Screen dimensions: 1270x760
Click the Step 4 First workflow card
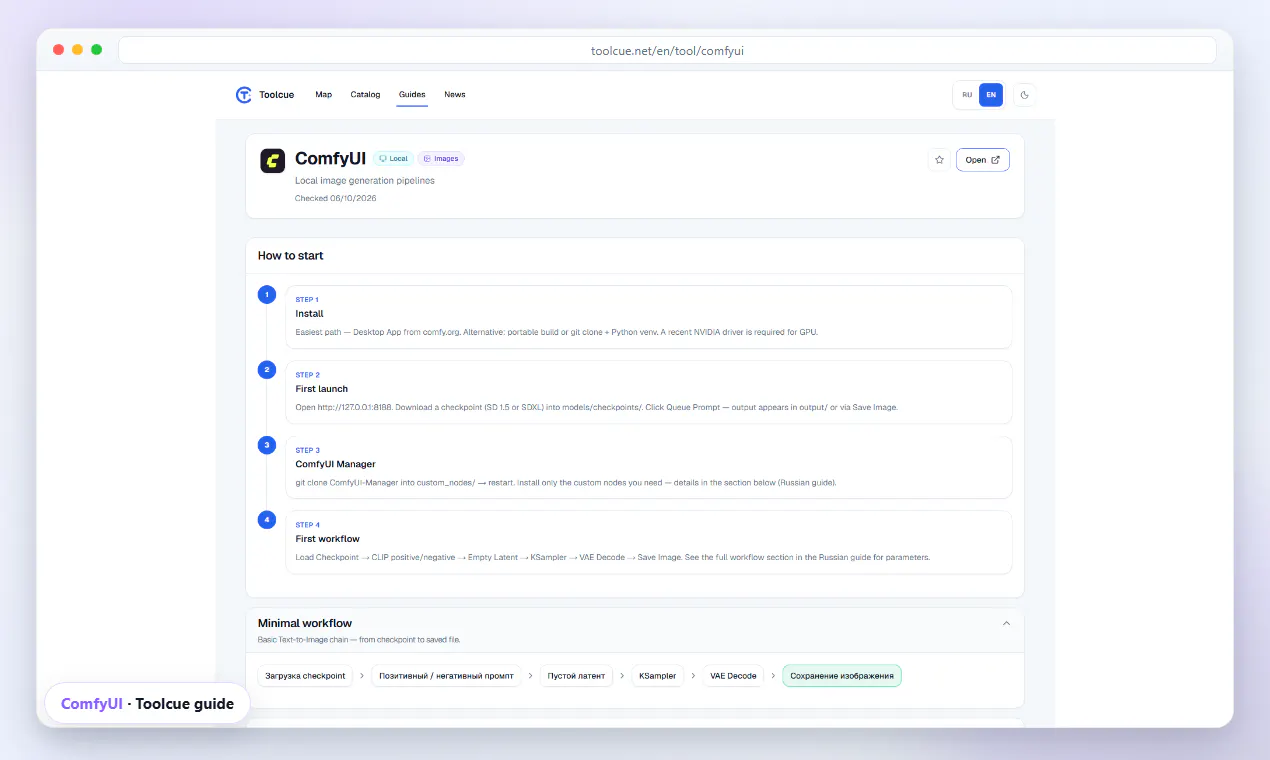click(649, 542)
